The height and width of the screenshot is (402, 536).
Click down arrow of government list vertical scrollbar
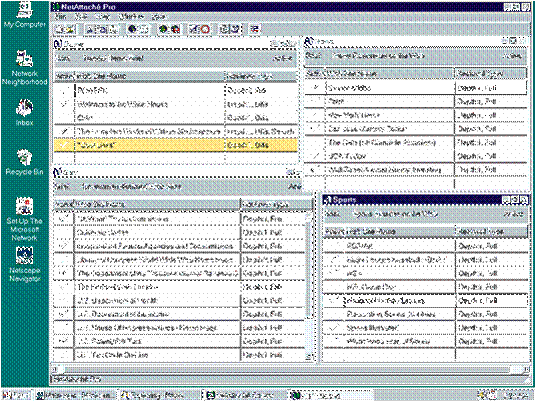(309, 356)
